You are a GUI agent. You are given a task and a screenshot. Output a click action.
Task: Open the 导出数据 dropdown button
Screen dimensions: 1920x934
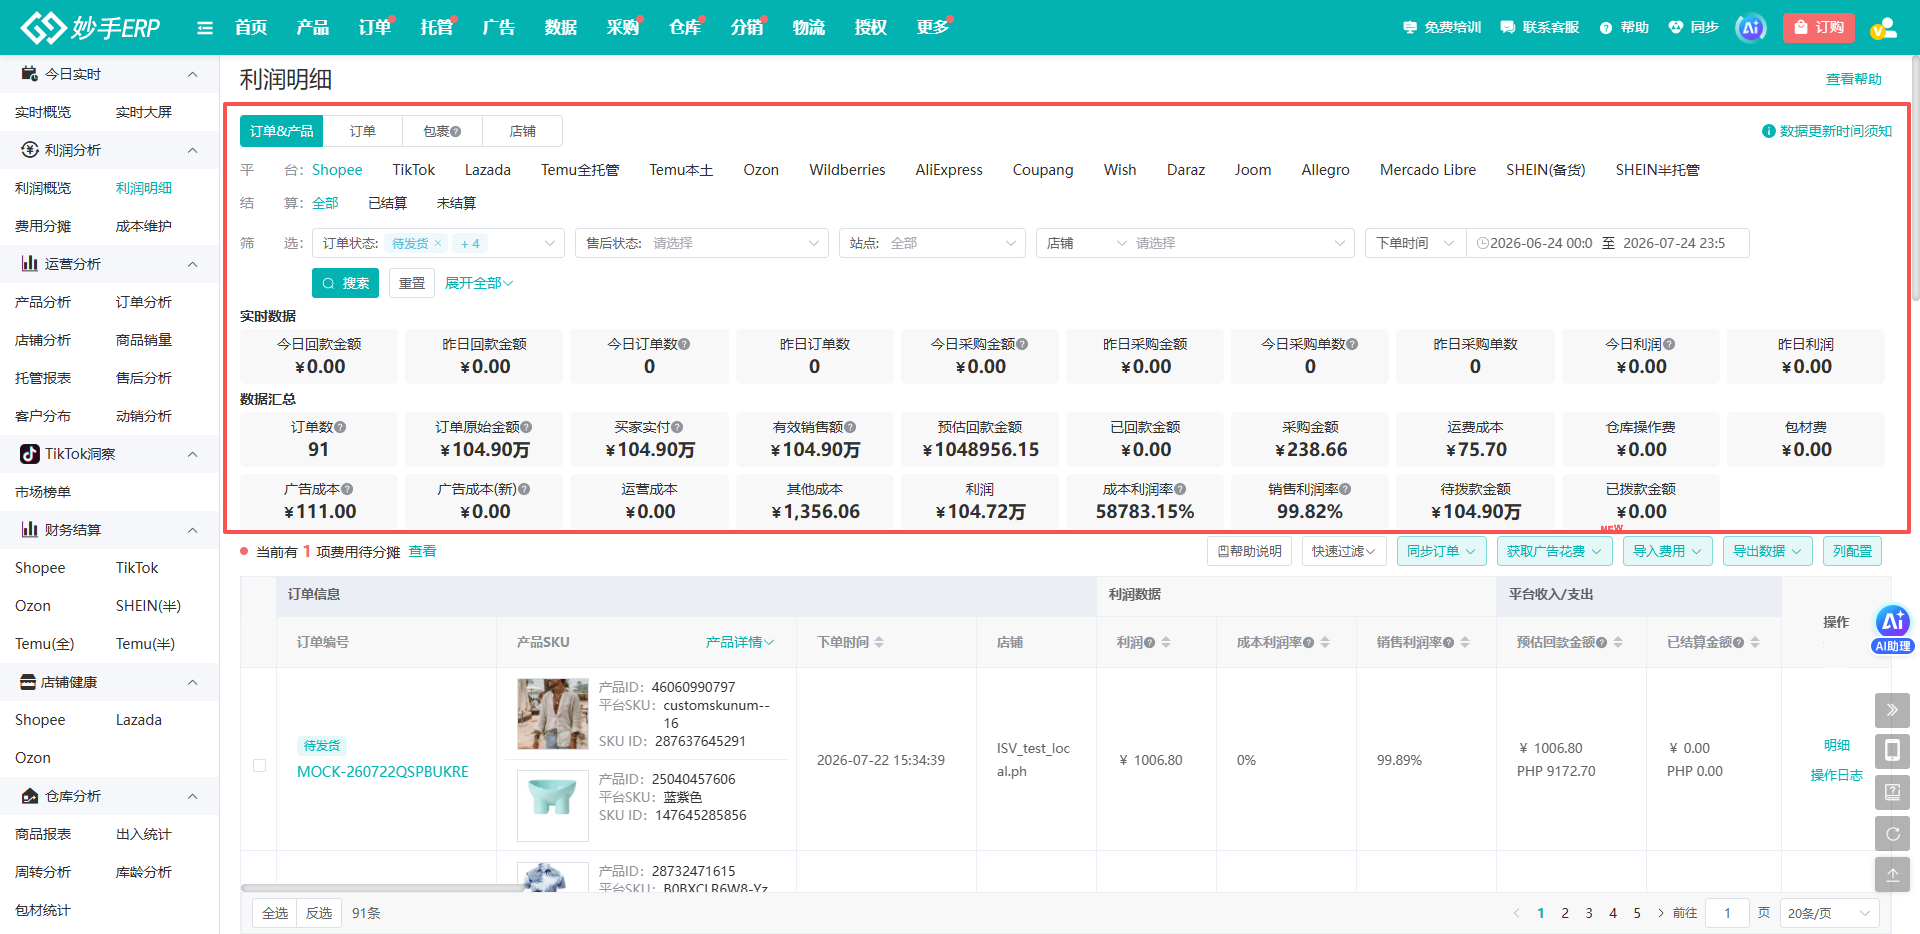point(1767,551)
